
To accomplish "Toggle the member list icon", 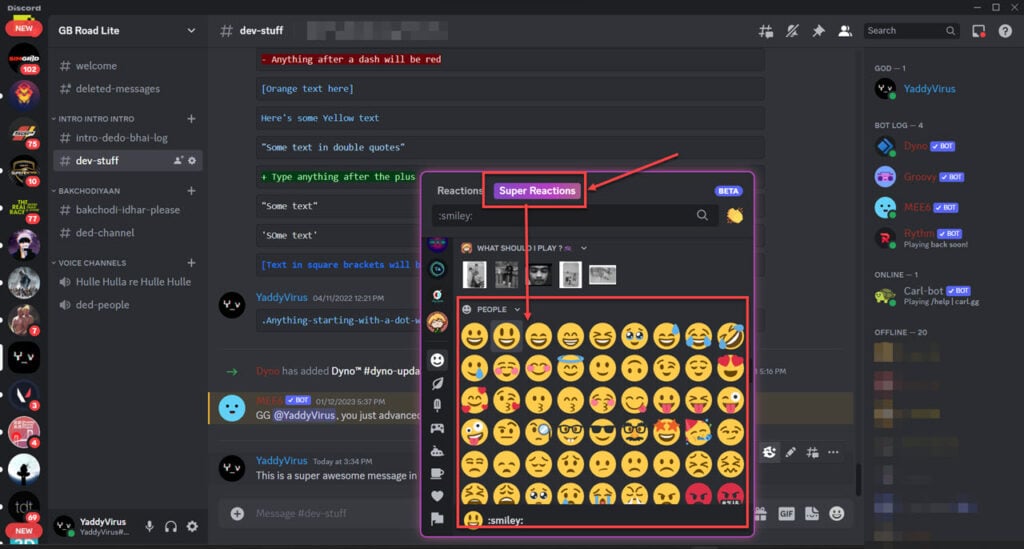I will [844, 31].
